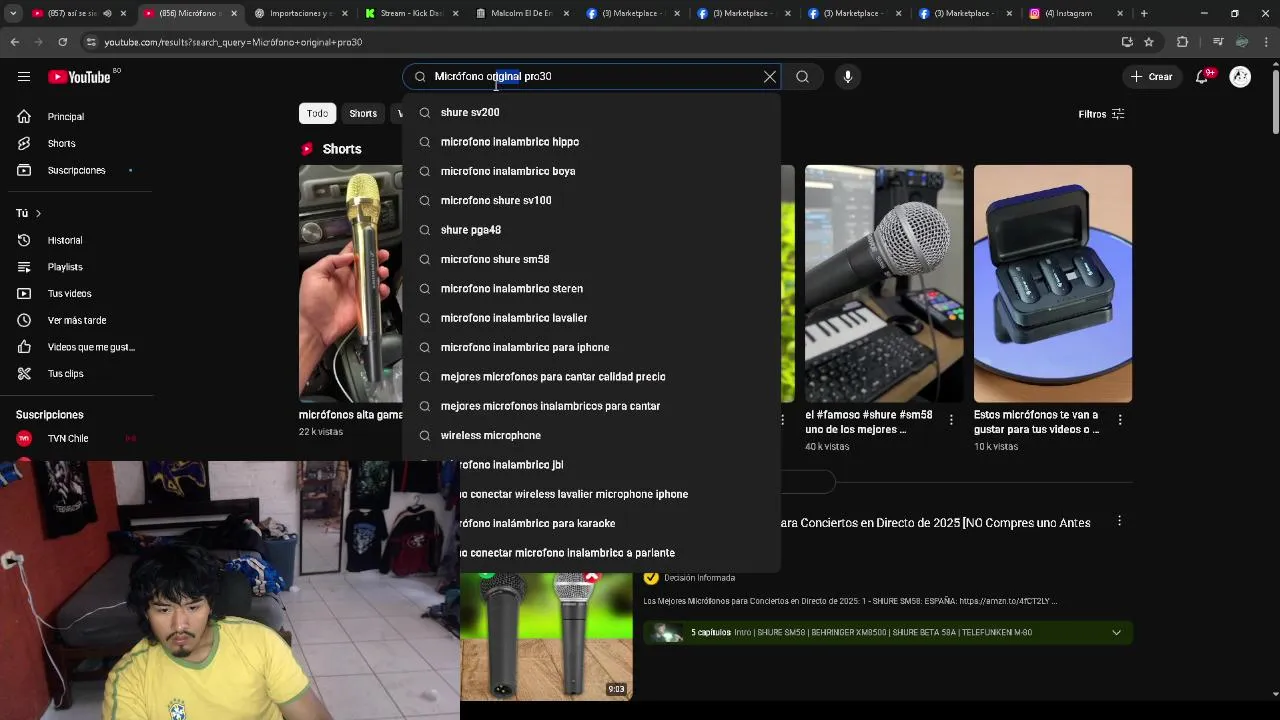
Task: Open Ver más tarde in the sidebar
Action: (77, 321)
